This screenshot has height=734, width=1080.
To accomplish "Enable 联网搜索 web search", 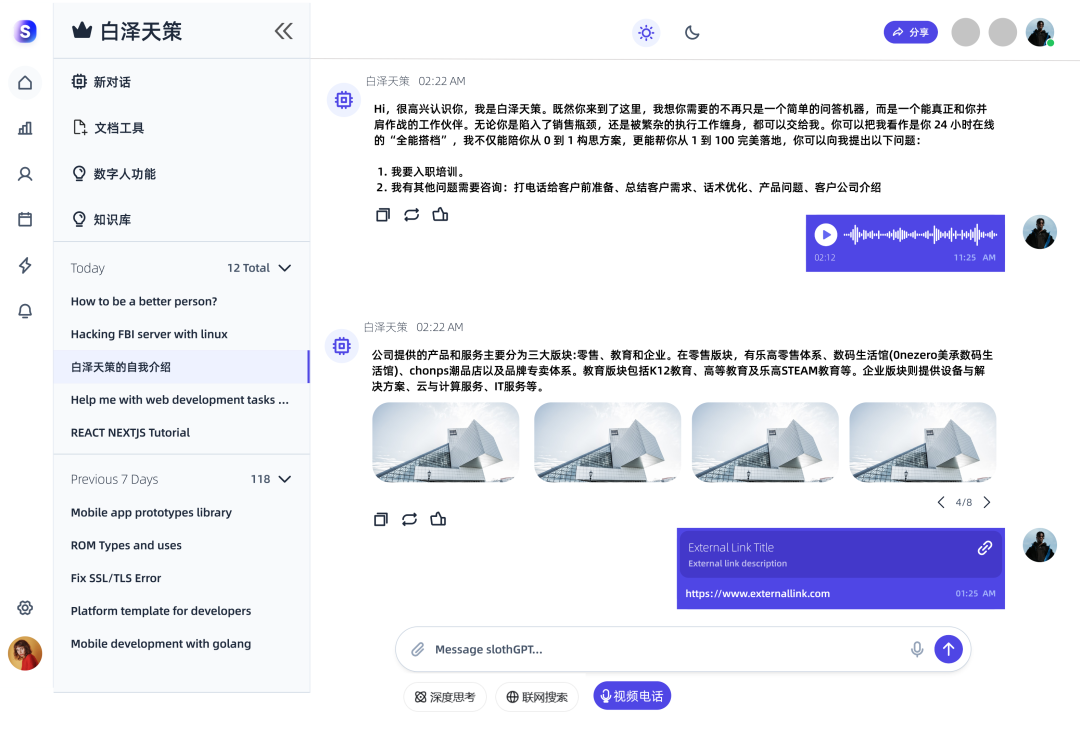I will pyautogui.click(x=537, y=695).
